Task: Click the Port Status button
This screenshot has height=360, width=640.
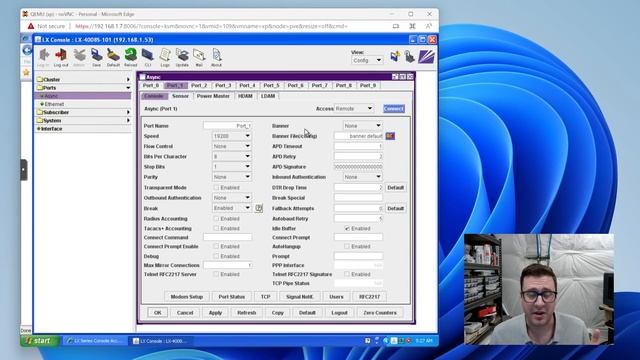Action: coord(231,297)
